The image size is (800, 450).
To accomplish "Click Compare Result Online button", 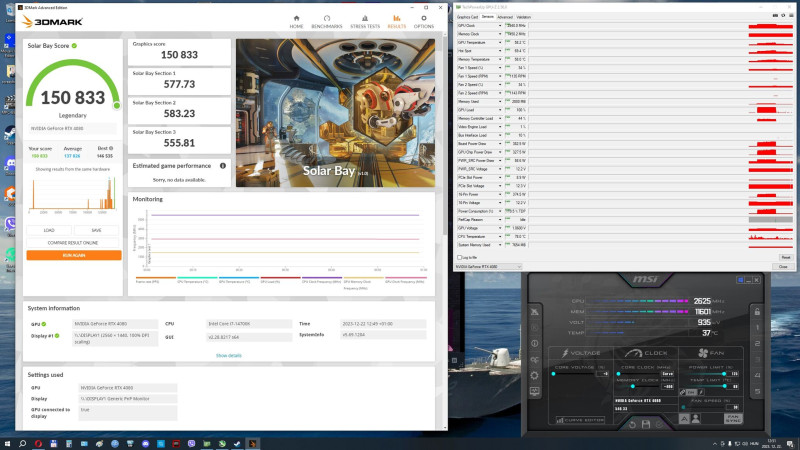I will click(x=72, y=243).
